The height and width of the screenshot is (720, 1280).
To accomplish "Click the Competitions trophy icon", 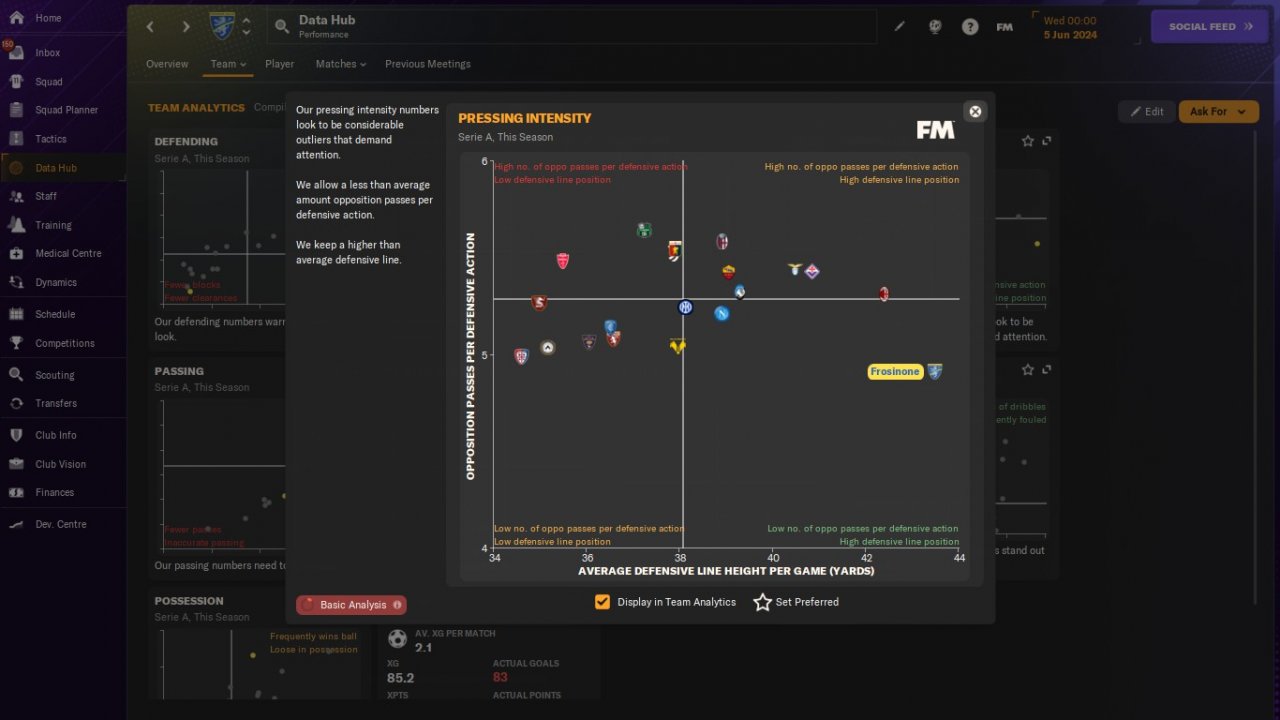I will pyautogui.click(x=16, y=343).
